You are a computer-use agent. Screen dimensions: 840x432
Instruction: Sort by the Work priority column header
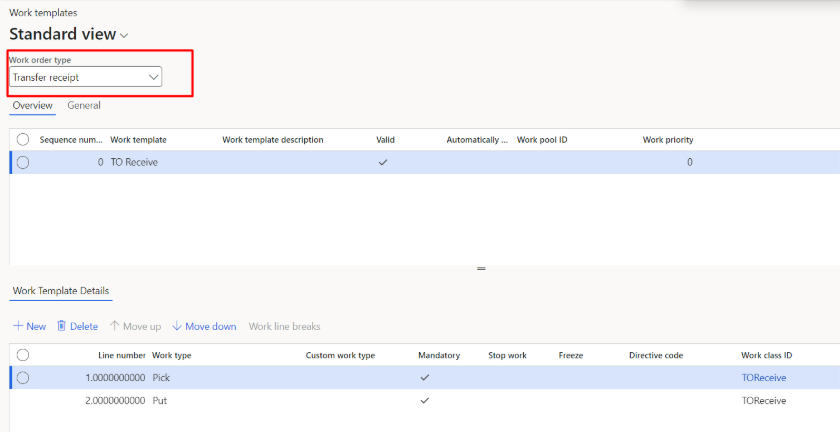tap(667, 140)
